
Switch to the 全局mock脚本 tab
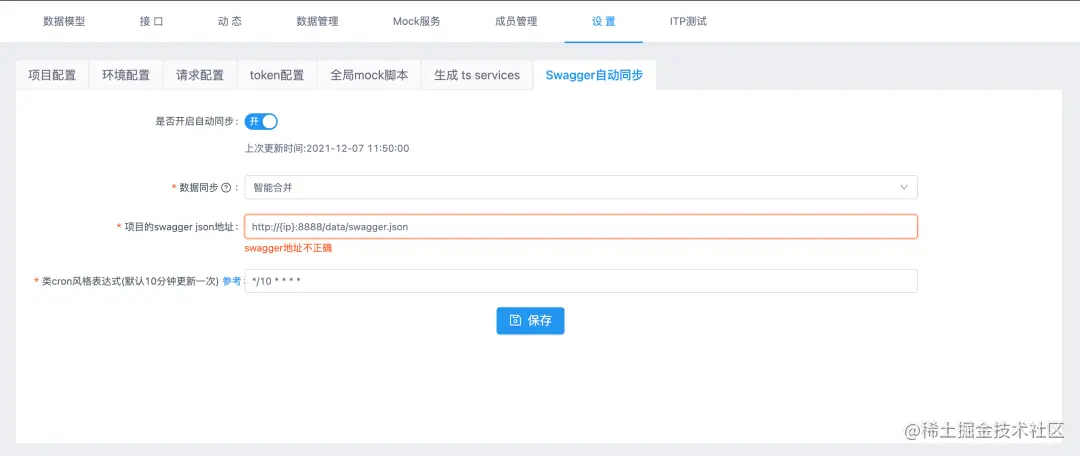(x=369, y=75)
